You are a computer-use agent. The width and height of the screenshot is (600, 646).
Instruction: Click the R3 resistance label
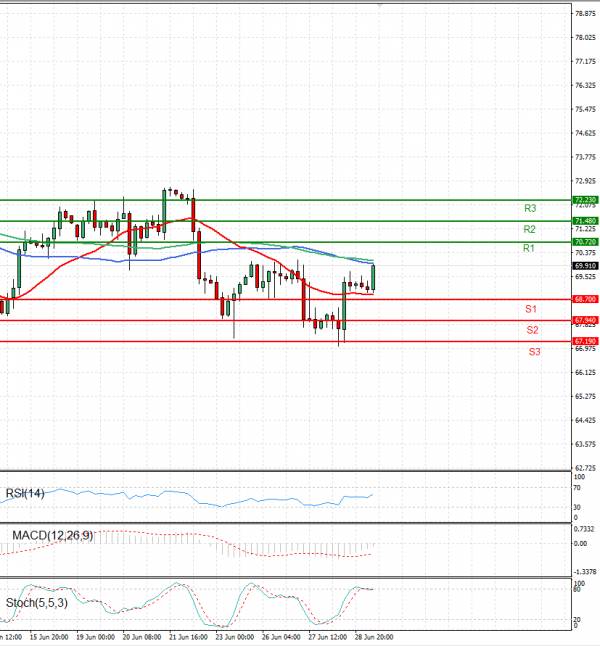tap(530, 208)
